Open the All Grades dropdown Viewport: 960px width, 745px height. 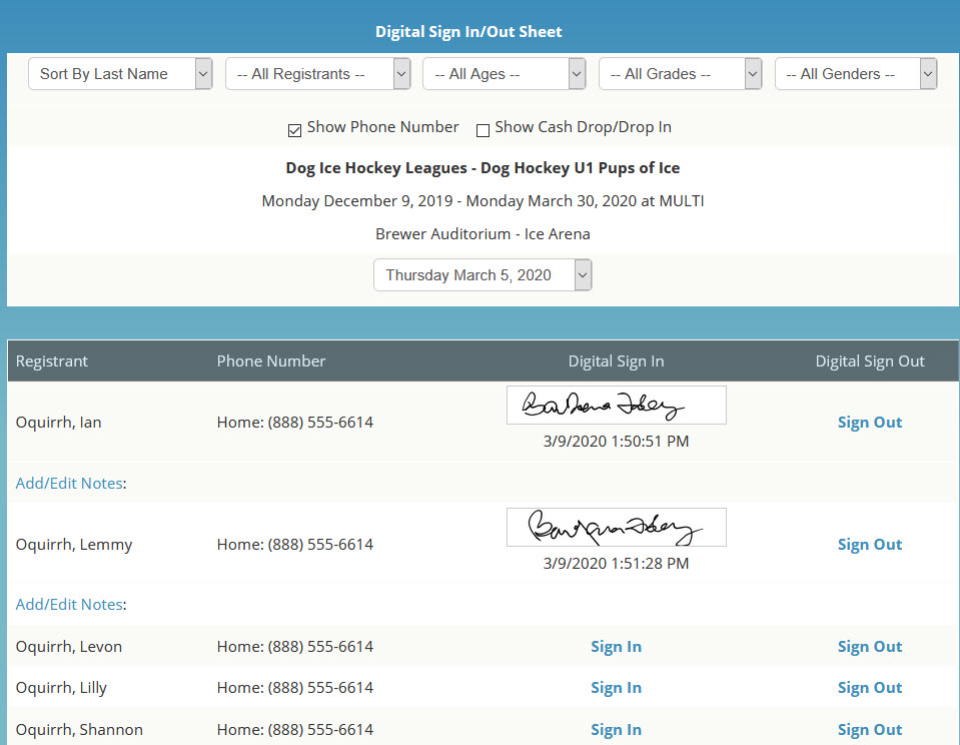pyautogui.click(x=680, y=73)
